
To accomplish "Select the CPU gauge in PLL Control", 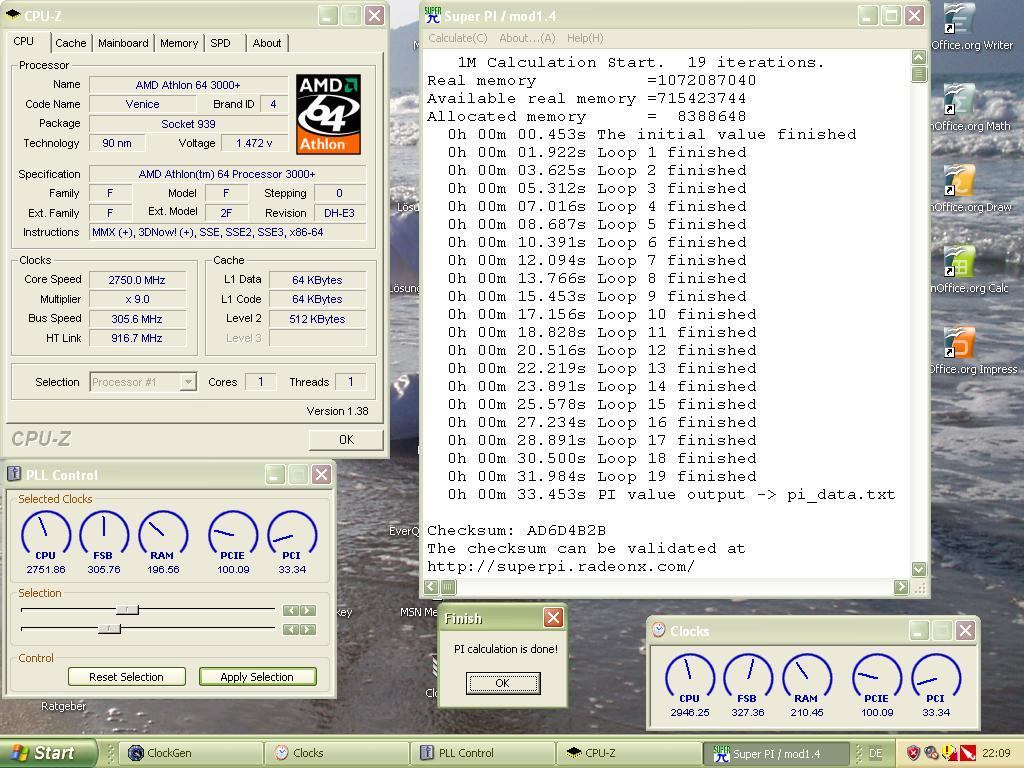I will (x=46, y=542).
